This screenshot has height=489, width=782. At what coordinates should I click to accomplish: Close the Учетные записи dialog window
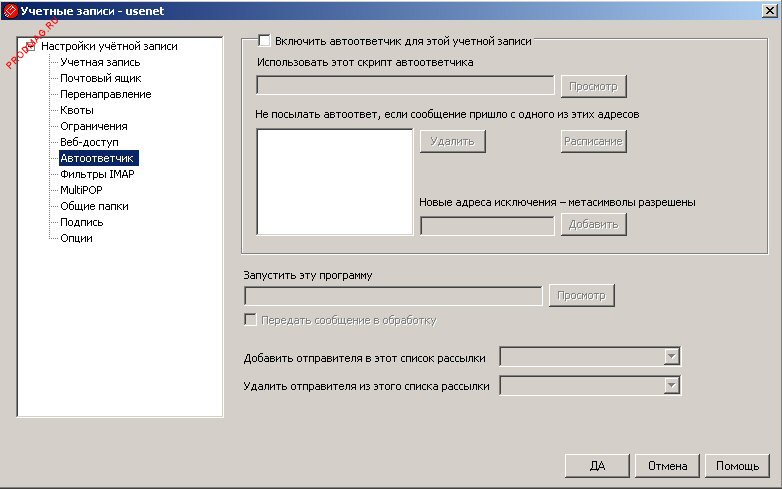(x=767, y=10)
